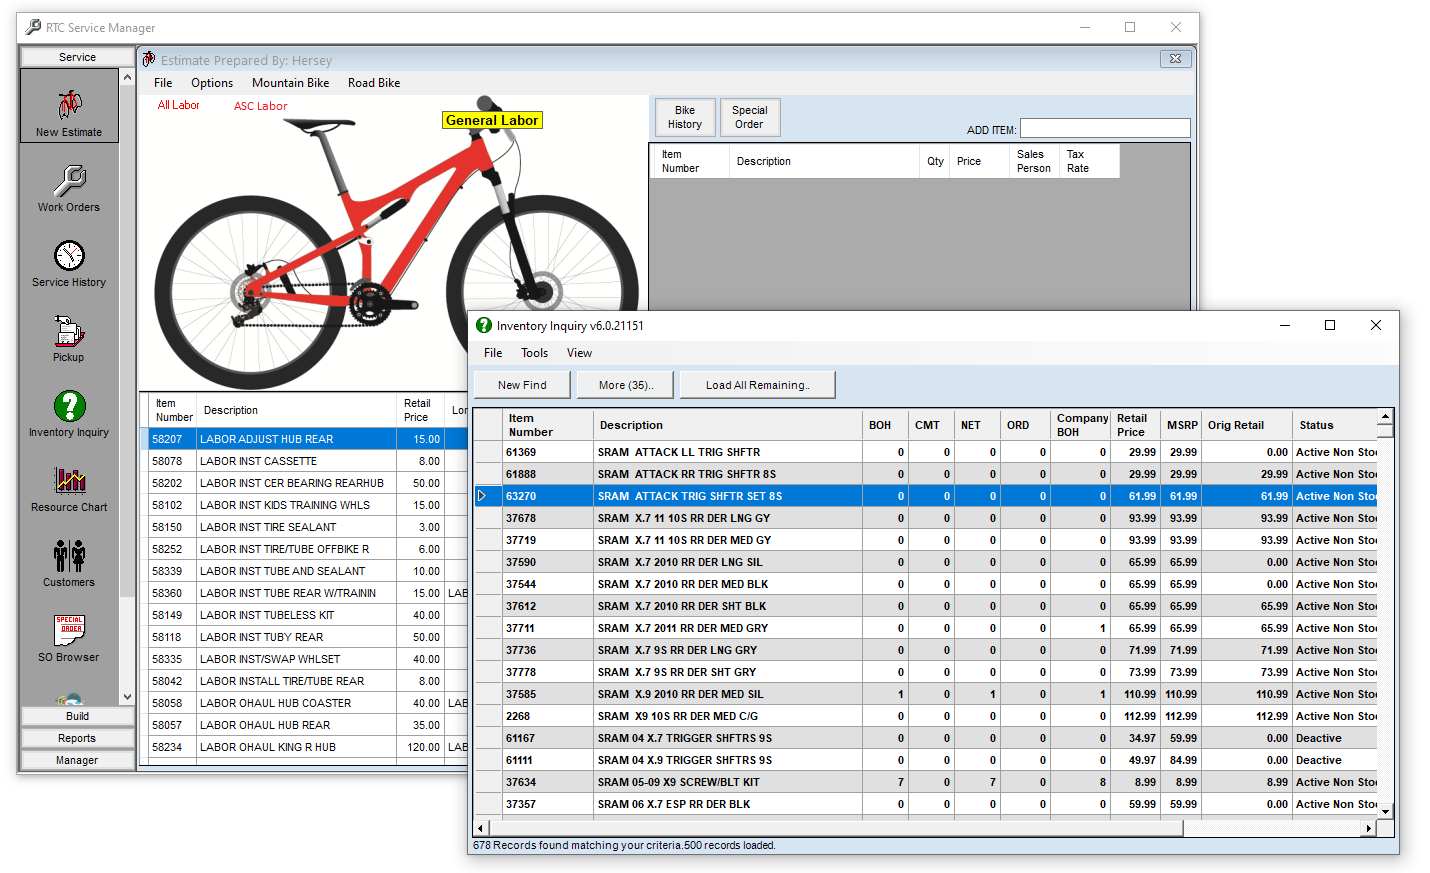Launch Inventory Inquiry from the sidebar
The image size is (1430, 873).
click(69, 414)
